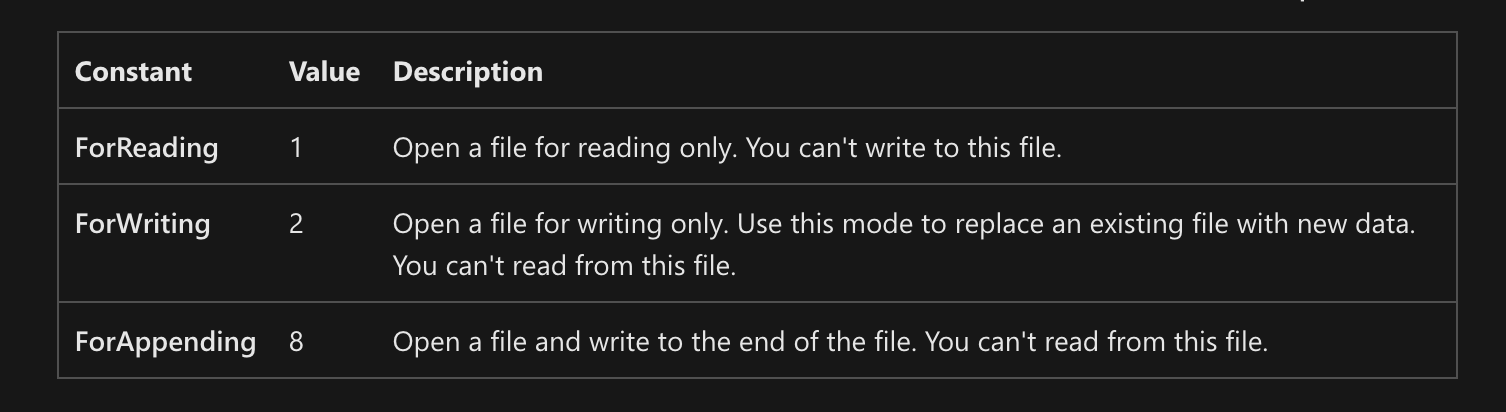This screenshot has width=1506, height=412.
Task: Click the line "You can't read from this file" under ForWriting
Action: 564,267
